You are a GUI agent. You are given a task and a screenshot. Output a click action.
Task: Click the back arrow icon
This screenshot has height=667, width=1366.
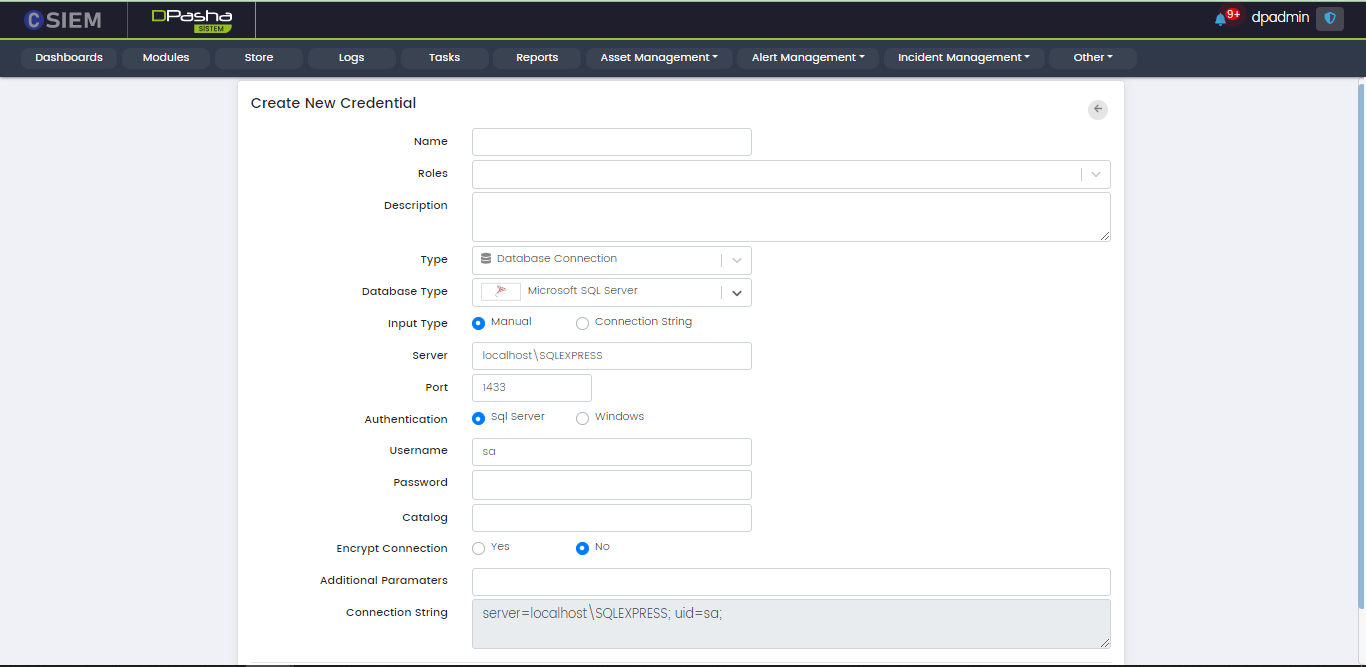[1097, 109]
